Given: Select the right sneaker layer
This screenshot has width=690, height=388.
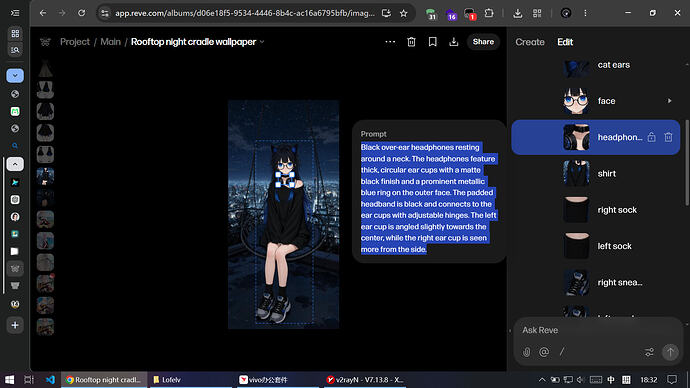Looking at the screenshot, I should click(x=596, y=282).
